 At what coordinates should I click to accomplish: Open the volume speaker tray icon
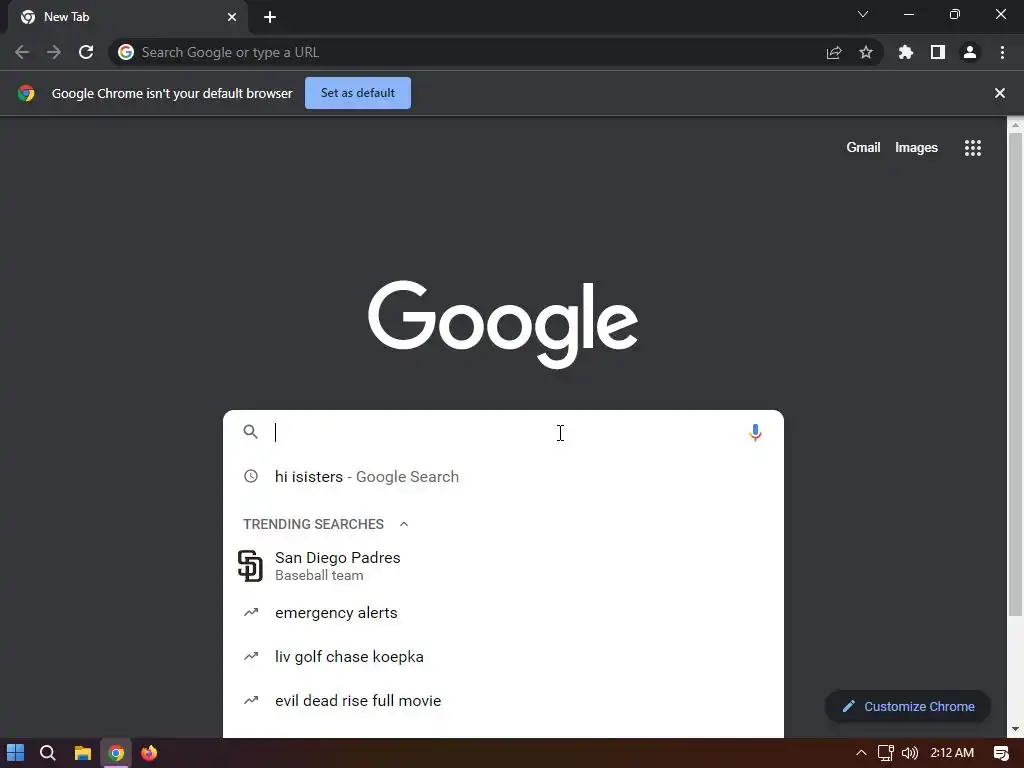(910, 753)
